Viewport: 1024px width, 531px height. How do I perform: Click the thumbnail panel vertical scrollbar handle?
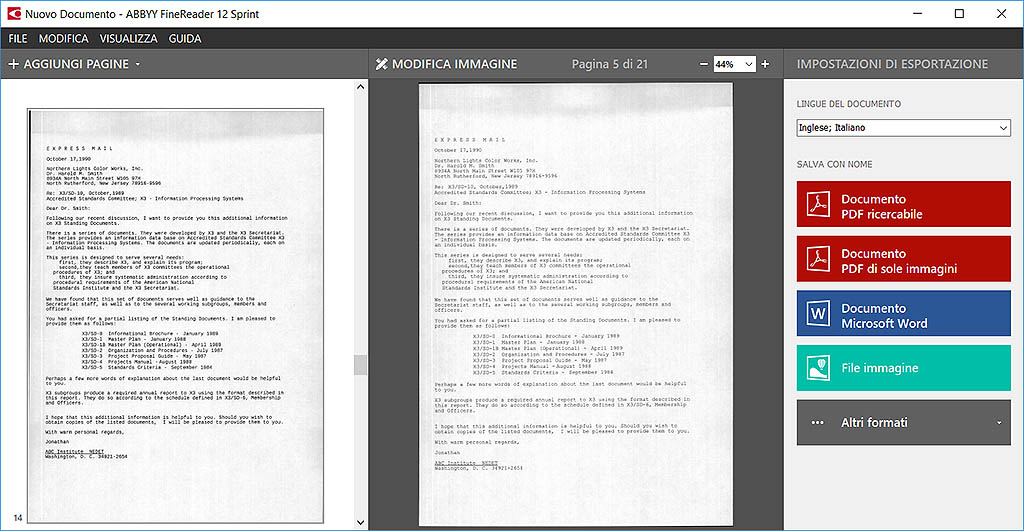pyautogui.click(x=360, y=365)
